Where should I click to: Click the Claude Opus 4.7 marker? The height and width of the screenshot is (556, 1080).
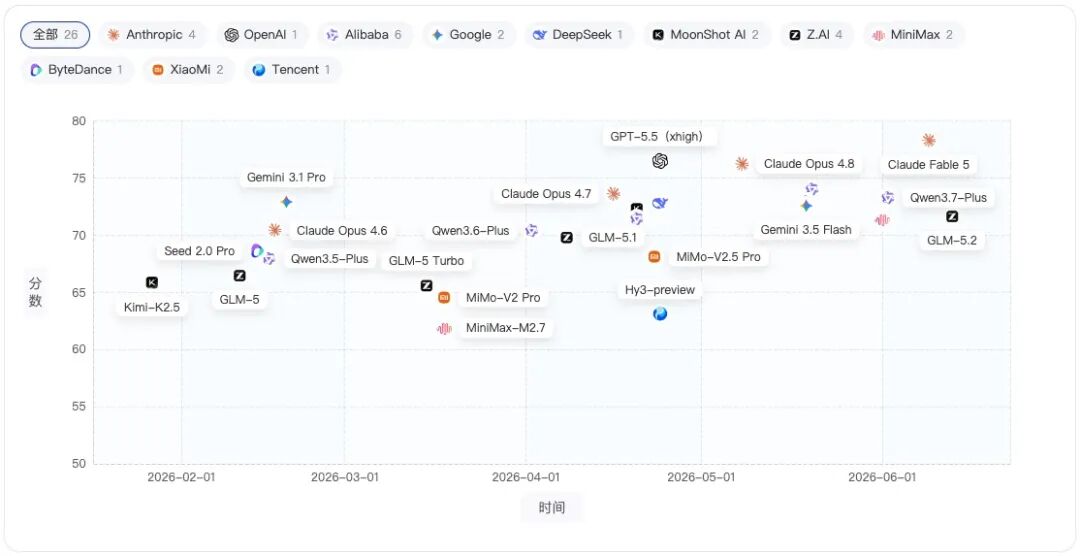[614, 194]
